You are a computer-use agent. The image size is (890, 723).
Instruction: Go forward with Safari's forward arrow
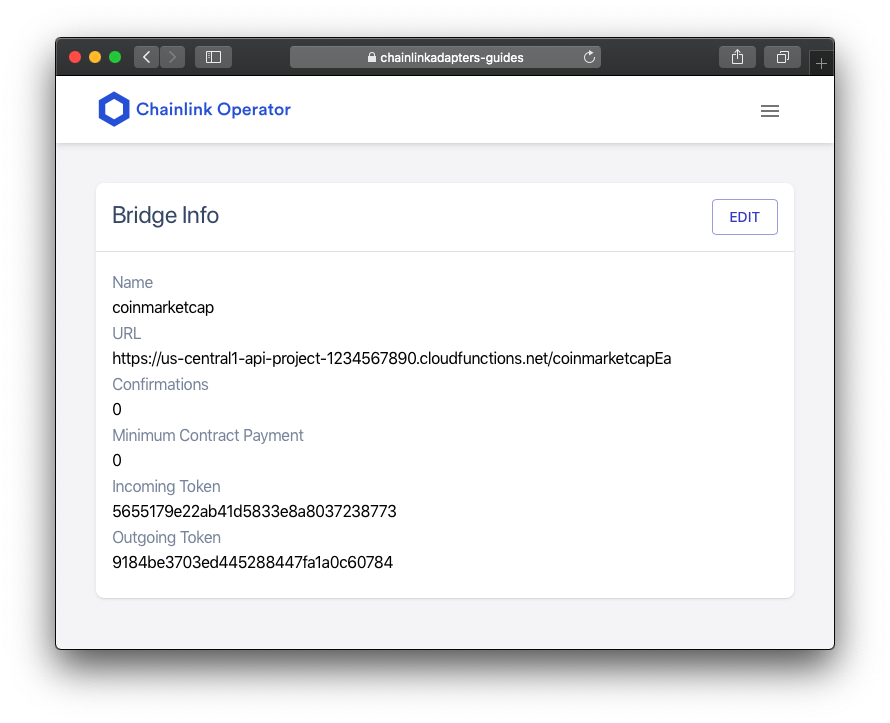click(x=173, y=57)
